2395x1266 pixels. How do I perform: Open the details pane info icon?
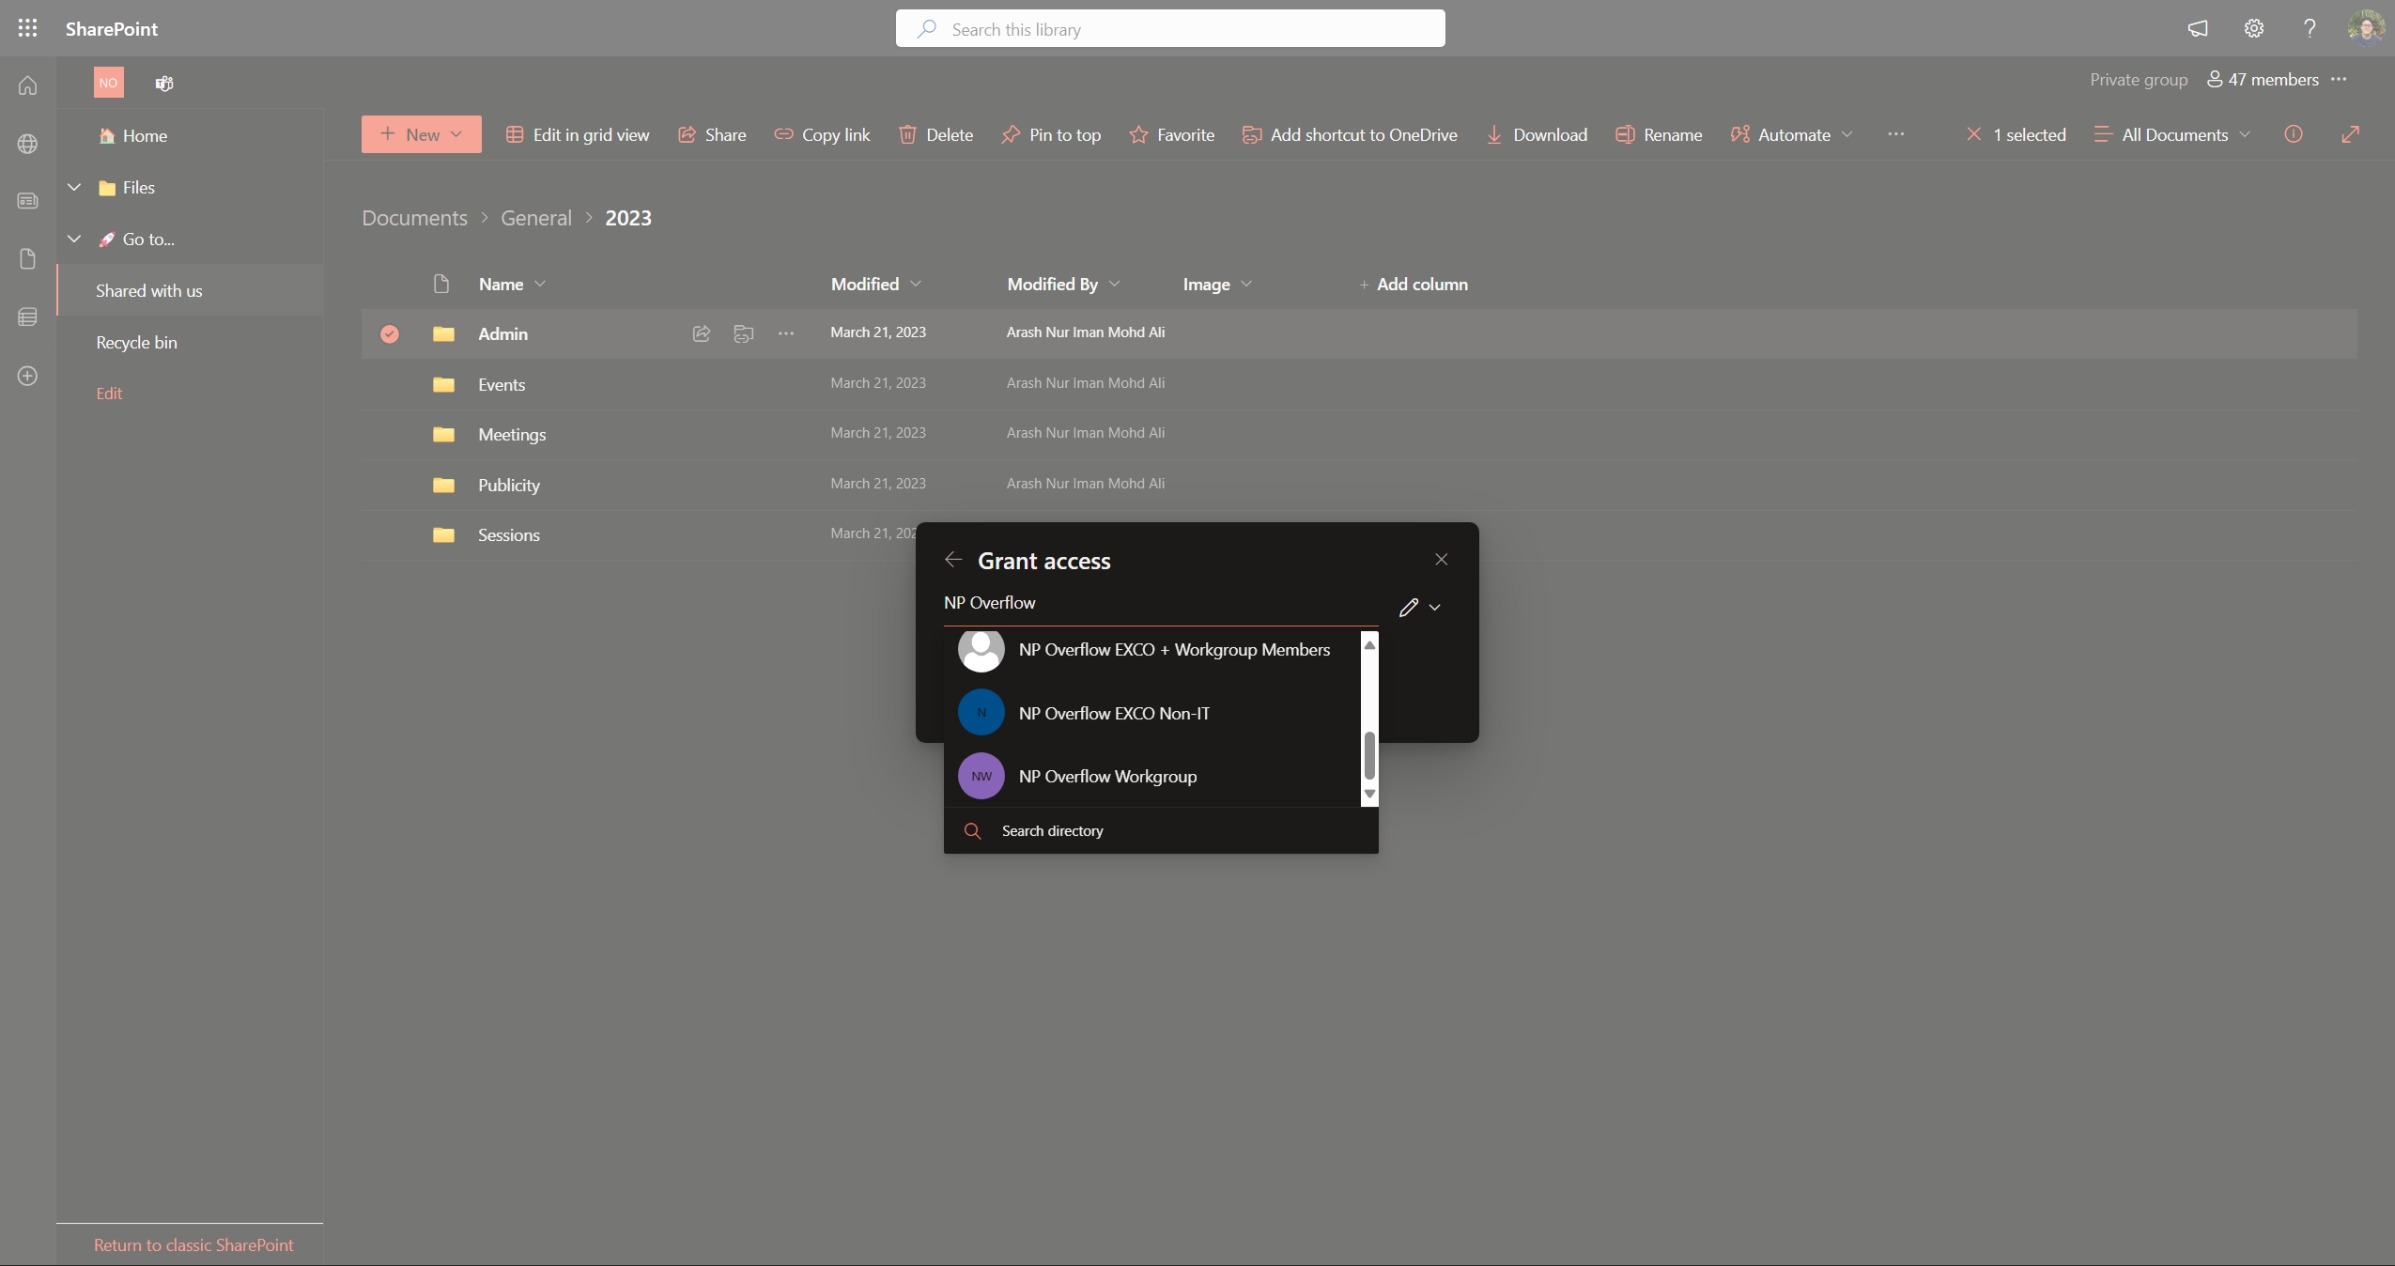2293,134
